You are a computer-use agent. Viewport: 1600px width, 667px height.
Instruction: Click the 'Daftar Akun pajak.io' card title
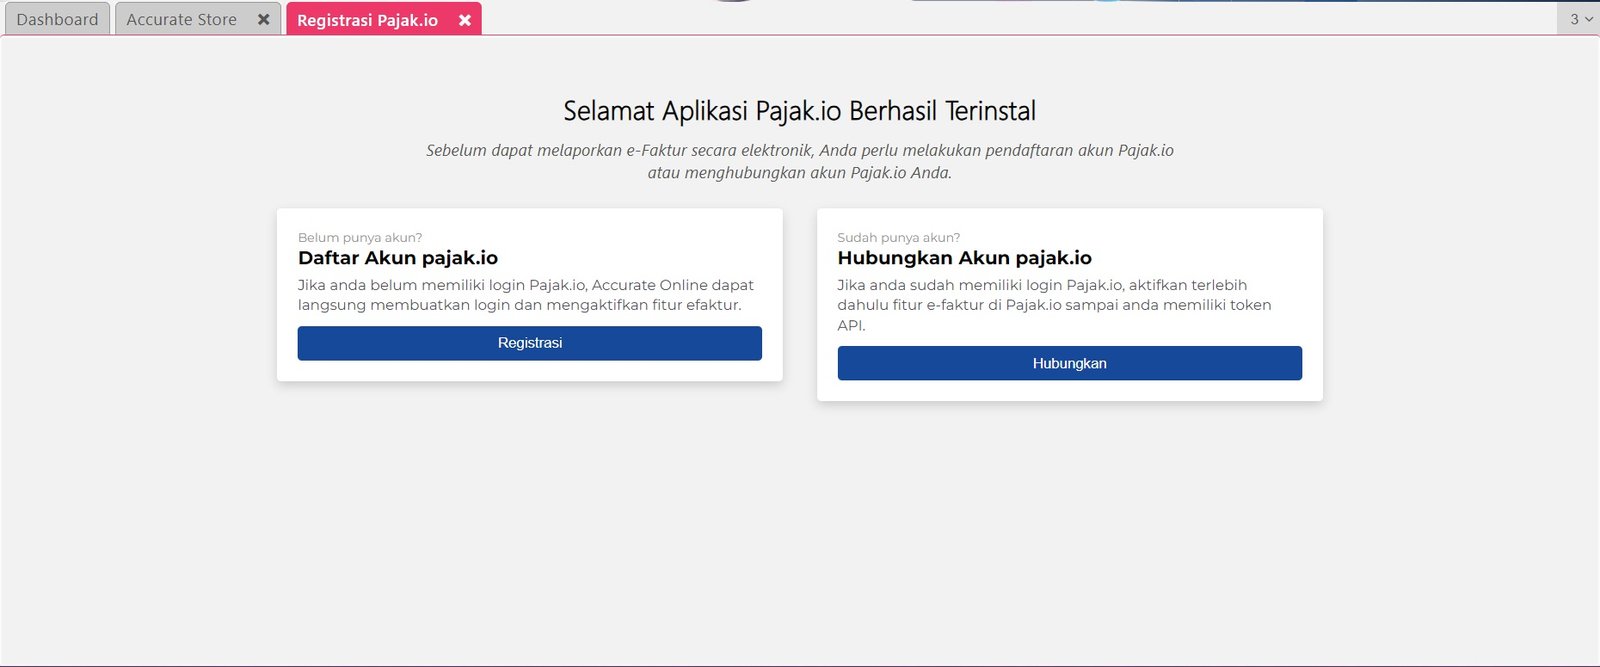[398, 258]
